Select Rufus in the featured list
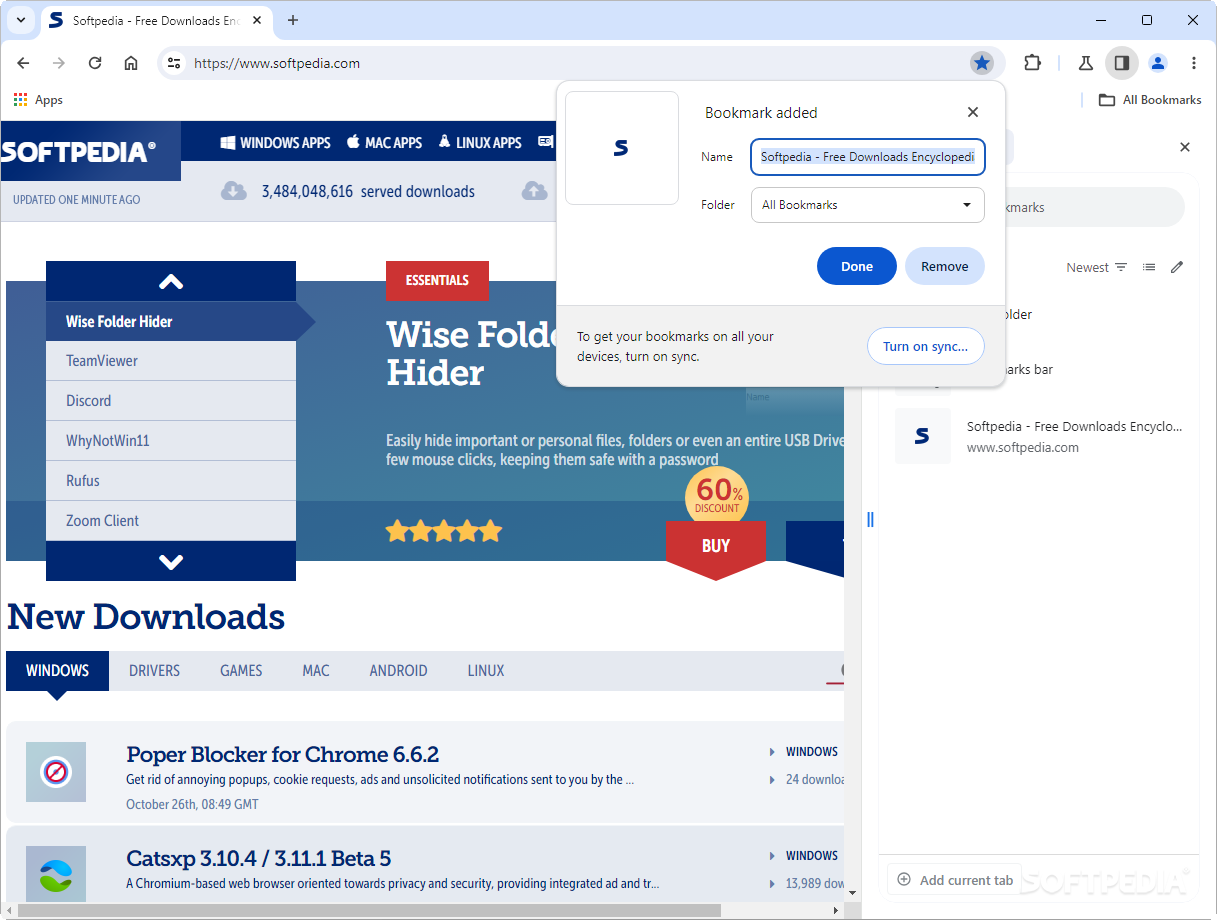The image size is (1217, 920). [x=171, y=481]
